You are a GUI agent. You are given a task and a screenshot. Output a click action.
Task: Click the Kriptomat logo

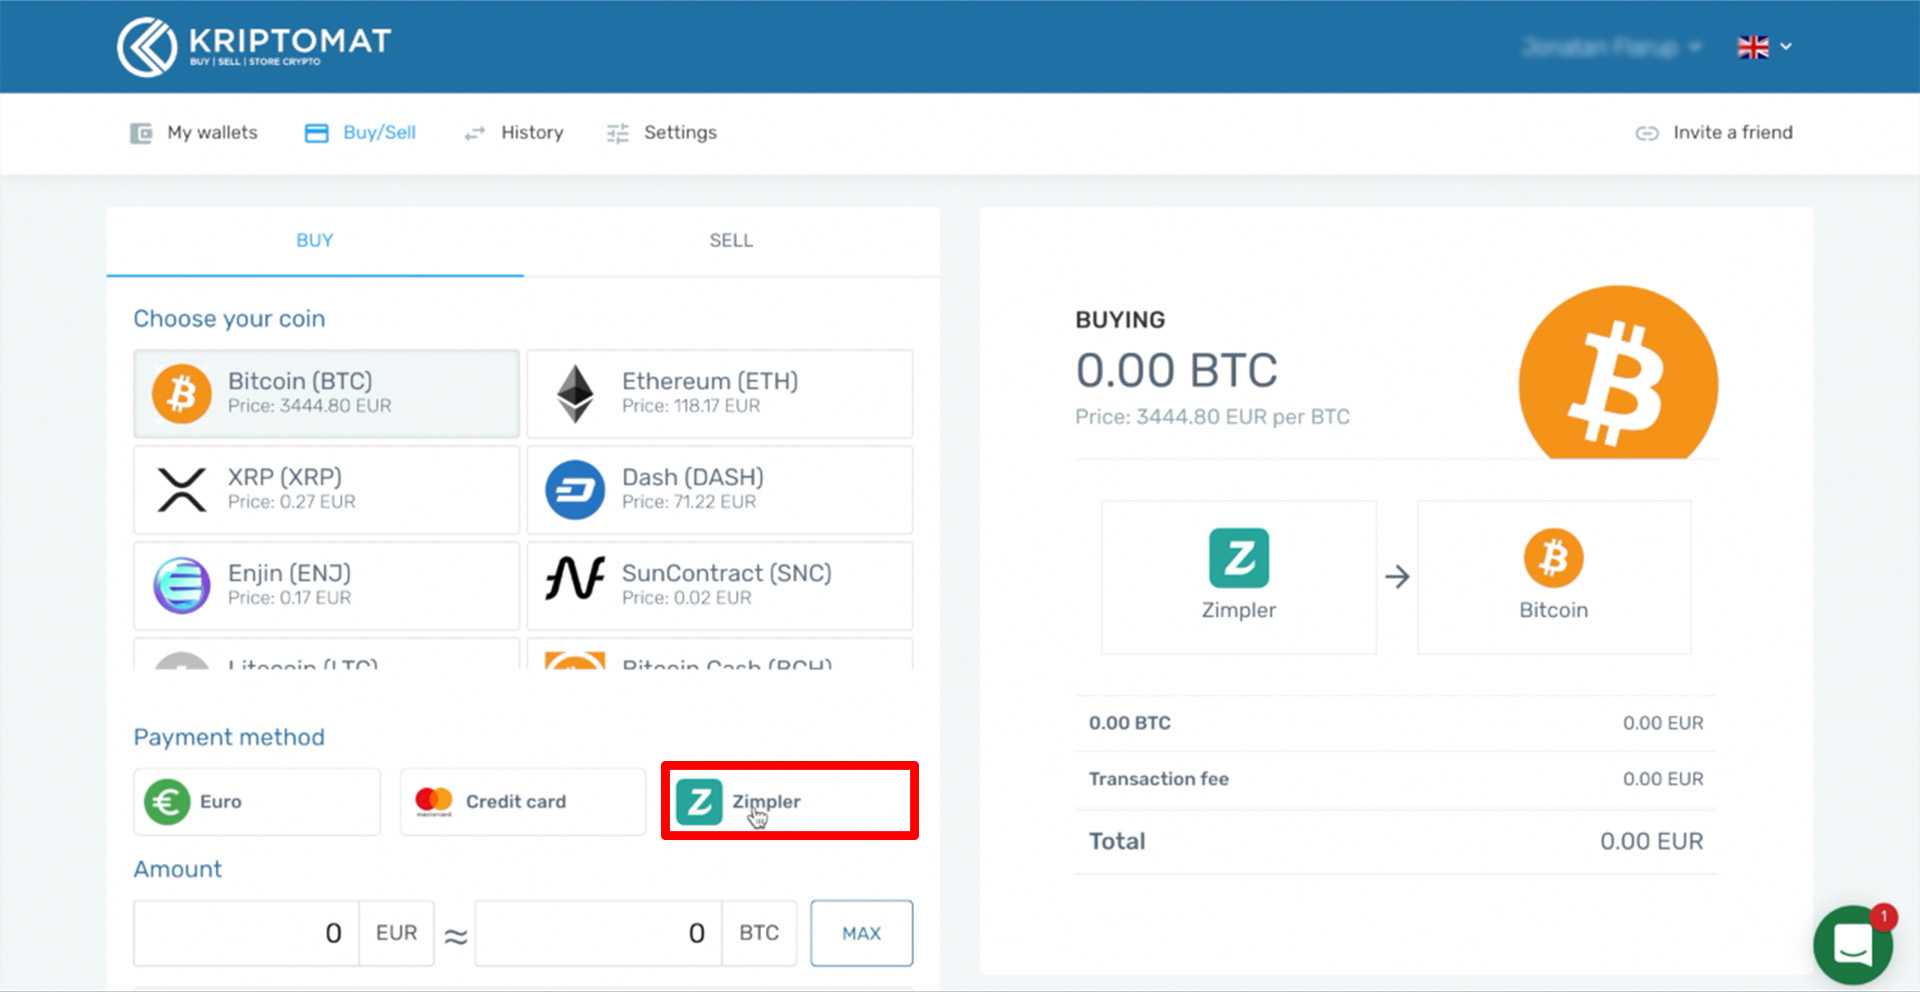pyautogui.click(x=254, y=46)
